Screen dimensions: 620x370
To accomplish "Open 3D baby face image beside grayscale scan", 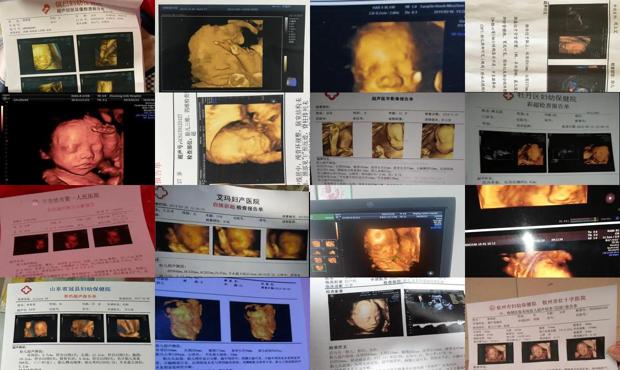I will pos(365,315).
